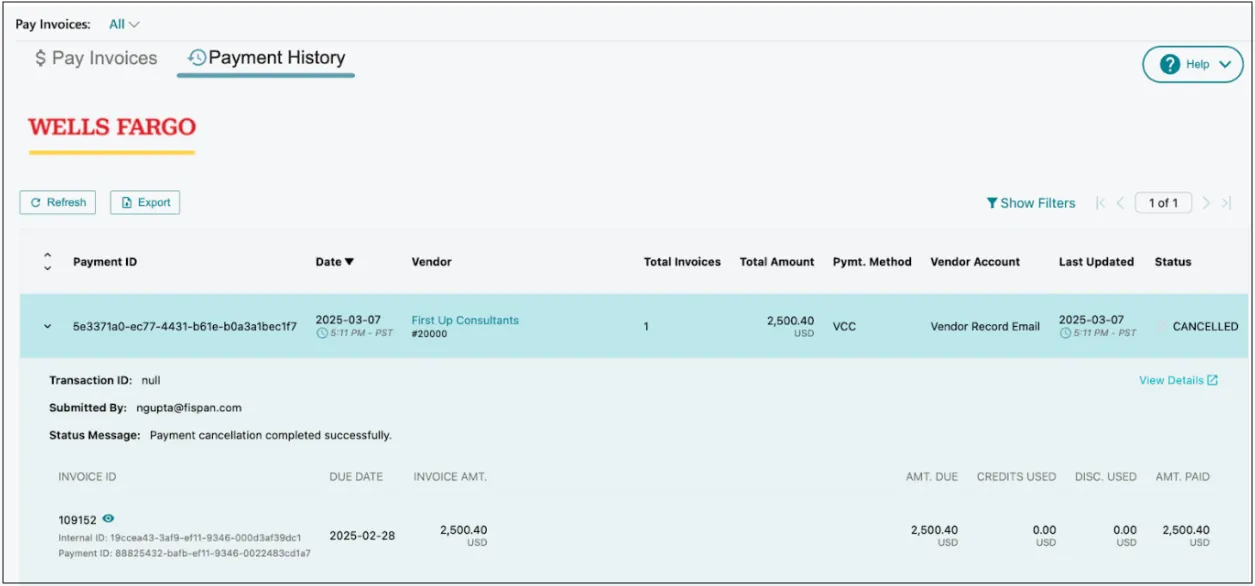Click the due date 2025-02-28

point(362,536)
